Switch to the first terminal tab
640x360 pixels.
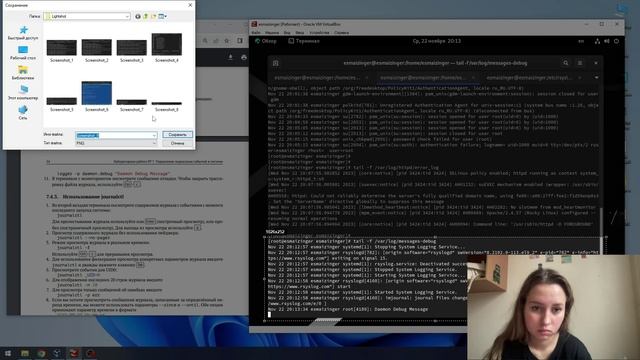coord(317,78)
